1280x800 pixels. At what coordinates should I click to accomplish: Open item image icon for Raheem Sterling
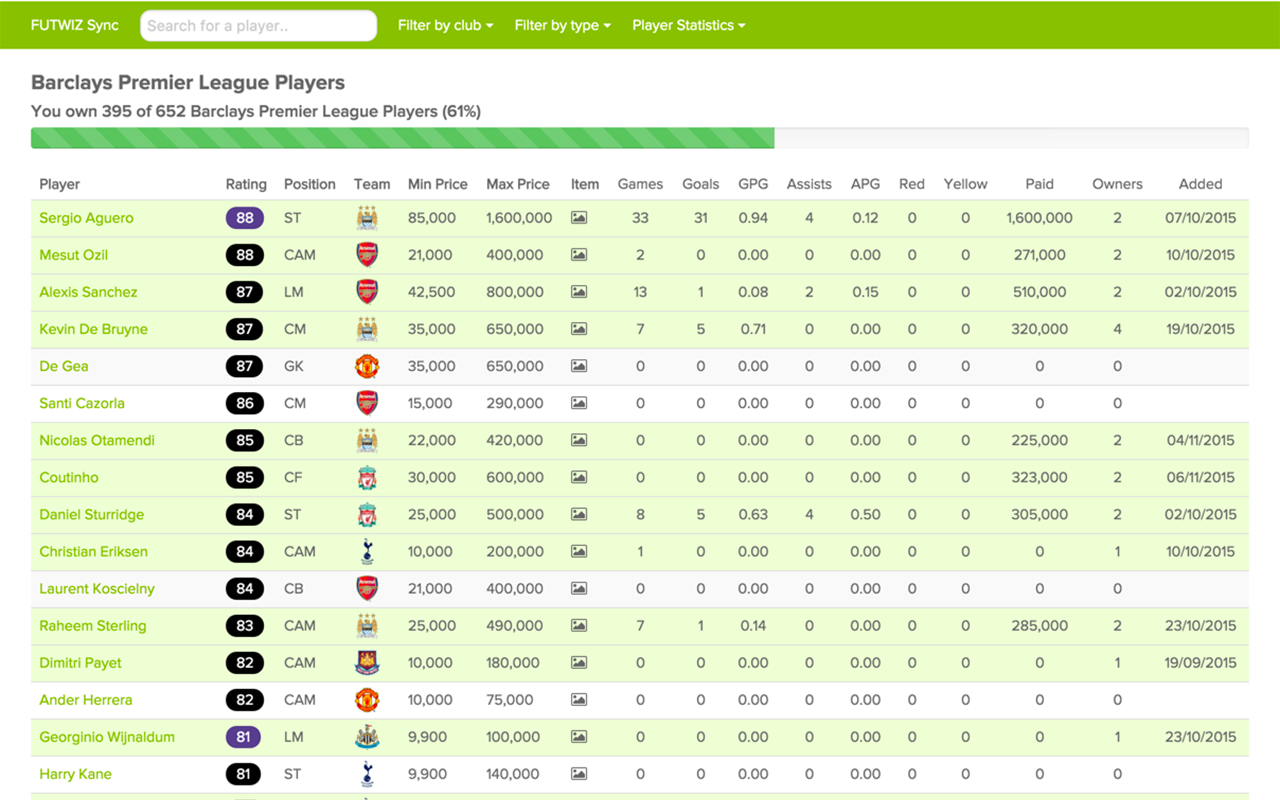pyautogui.click(x=579, y=625)
